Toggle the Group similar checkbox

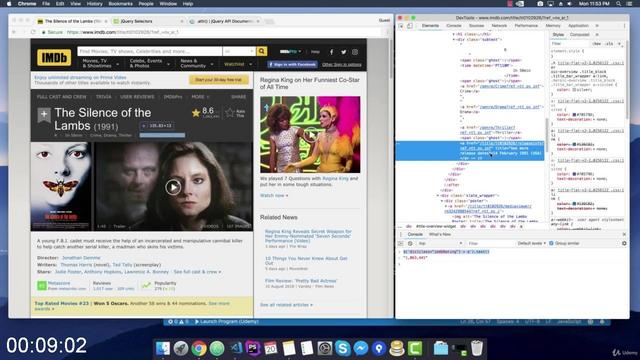click(551, 243)
